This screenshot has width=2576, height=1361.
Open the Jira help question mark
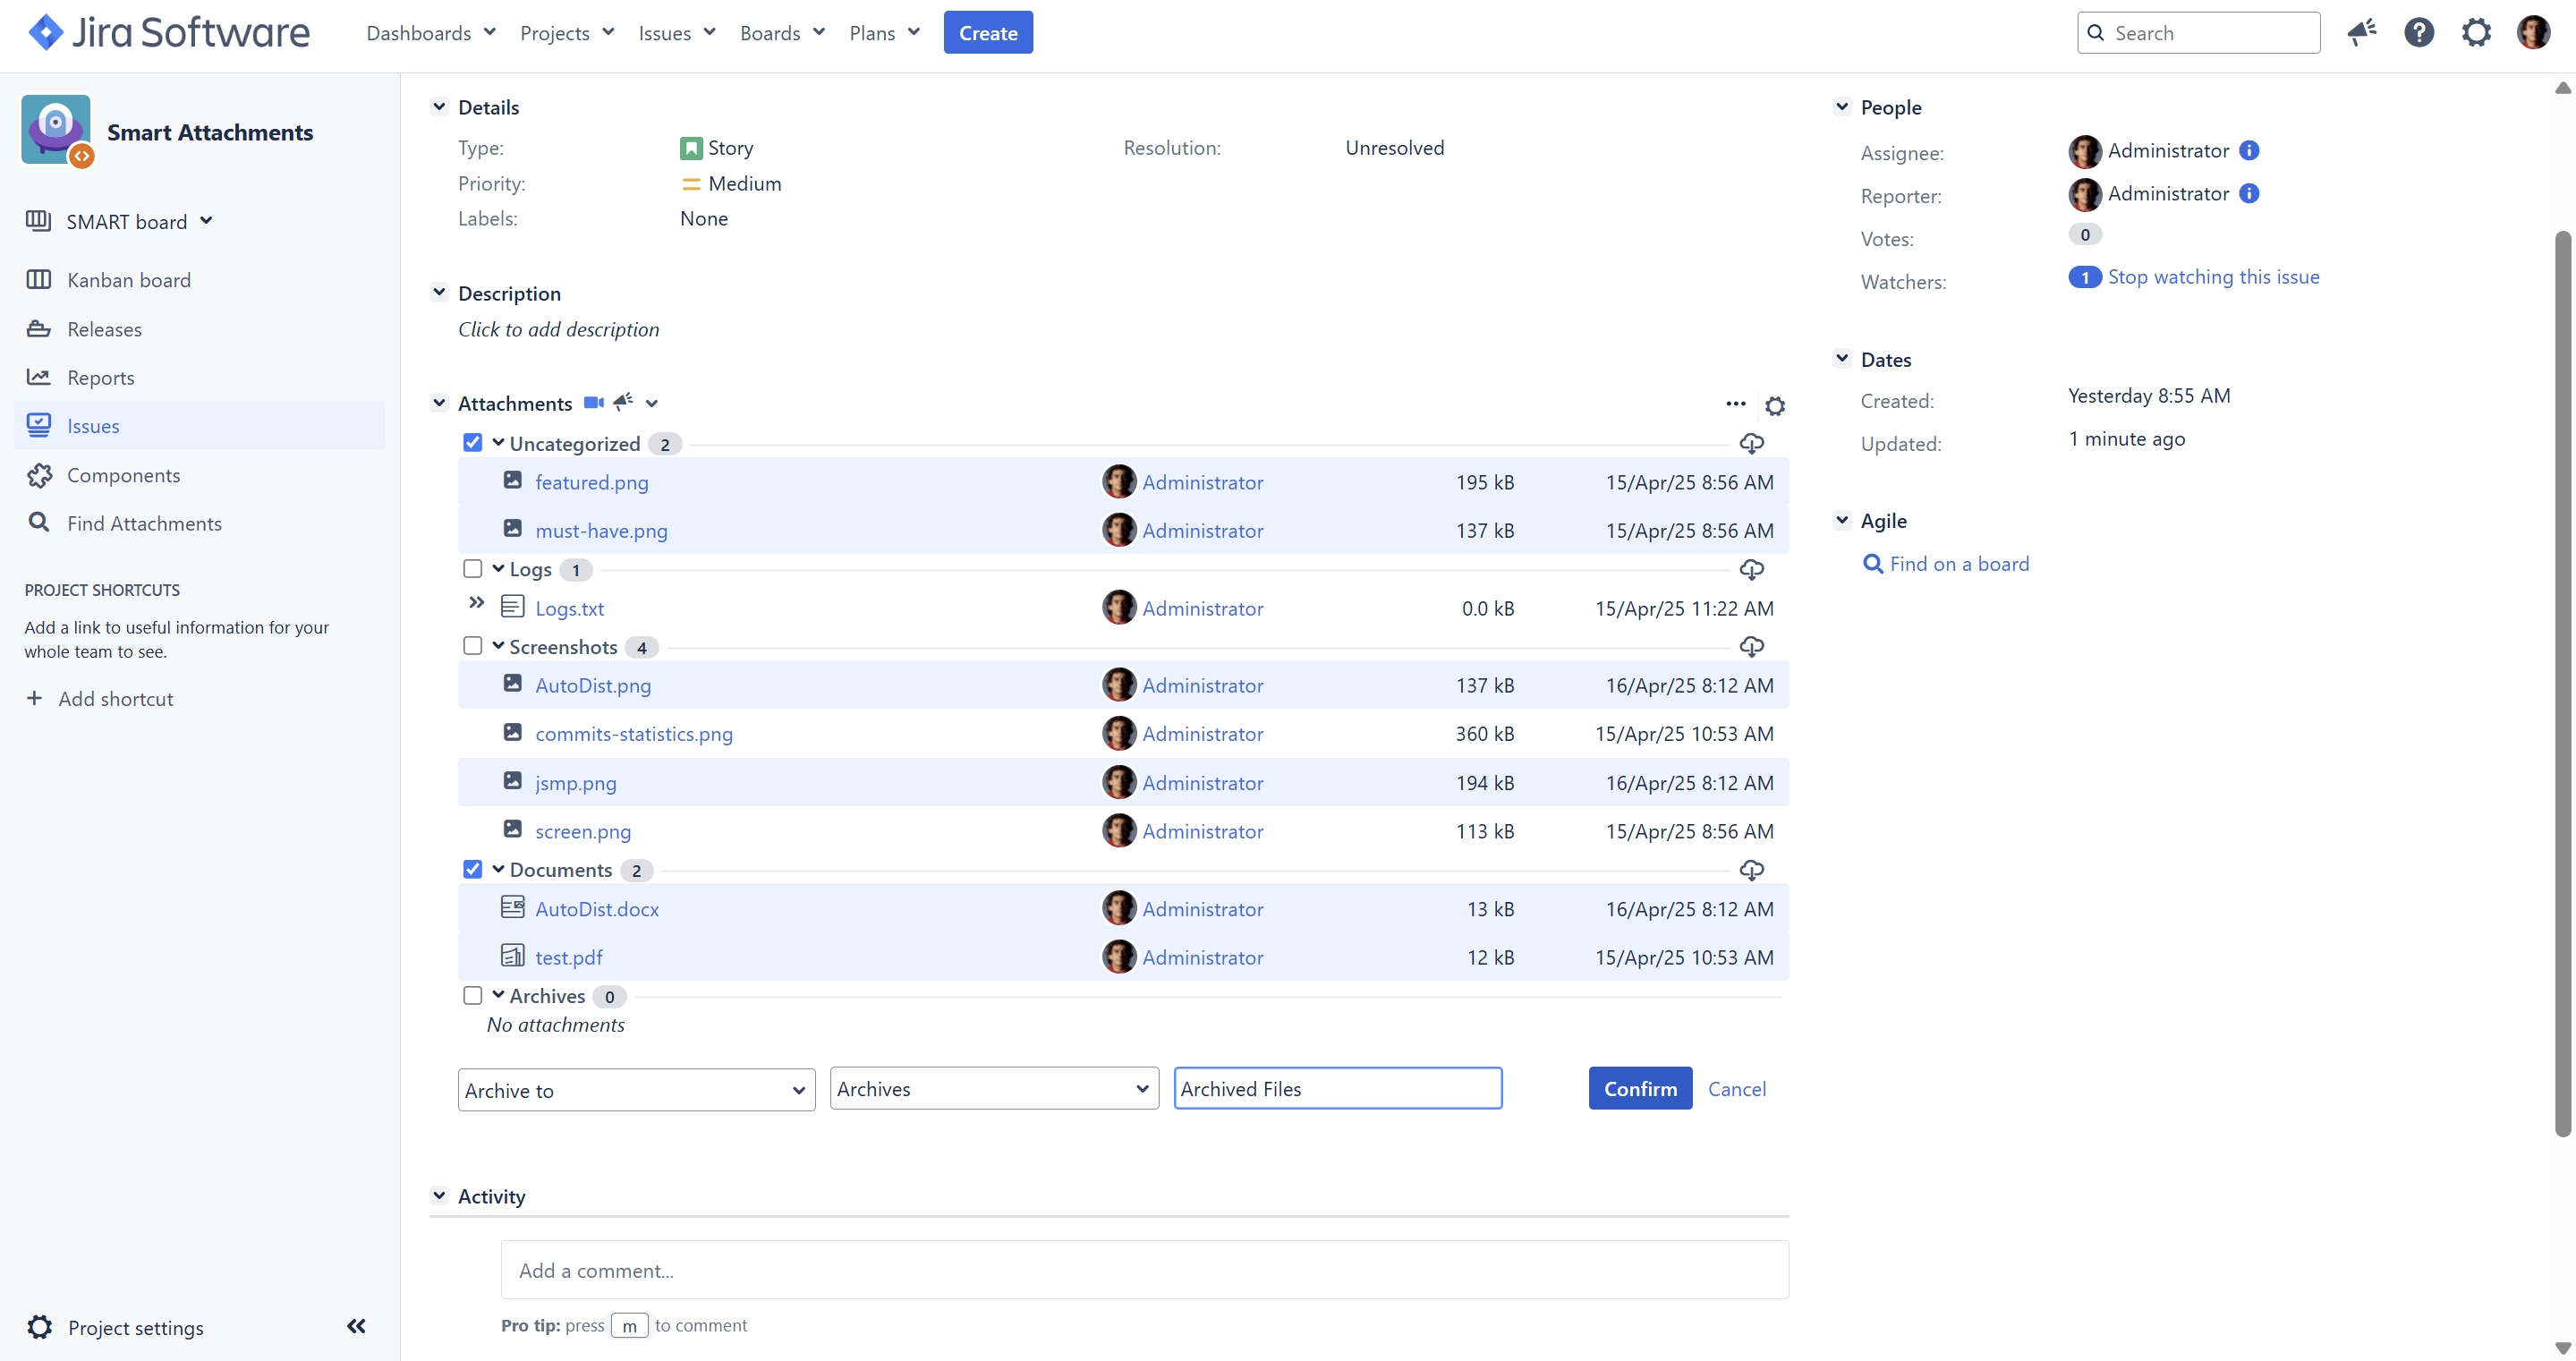2418,33
